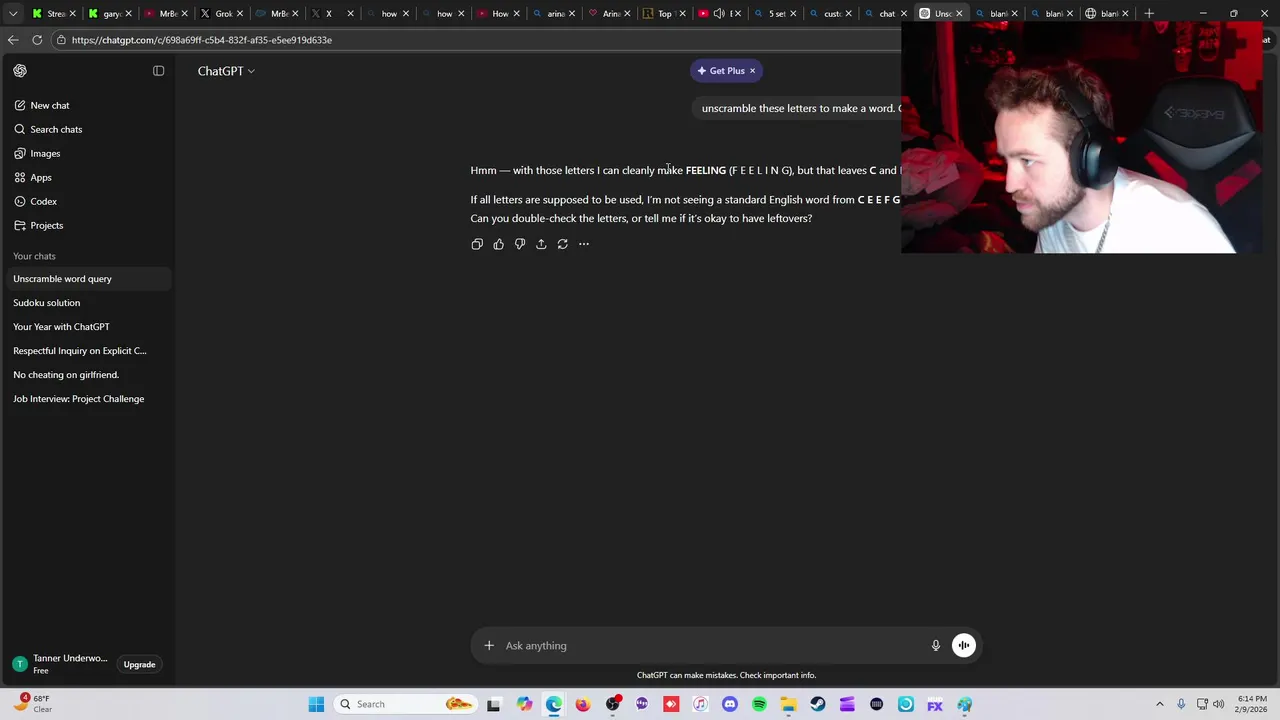
Task: Open File Explorer from the taskbar
Action: pos(788,704)
